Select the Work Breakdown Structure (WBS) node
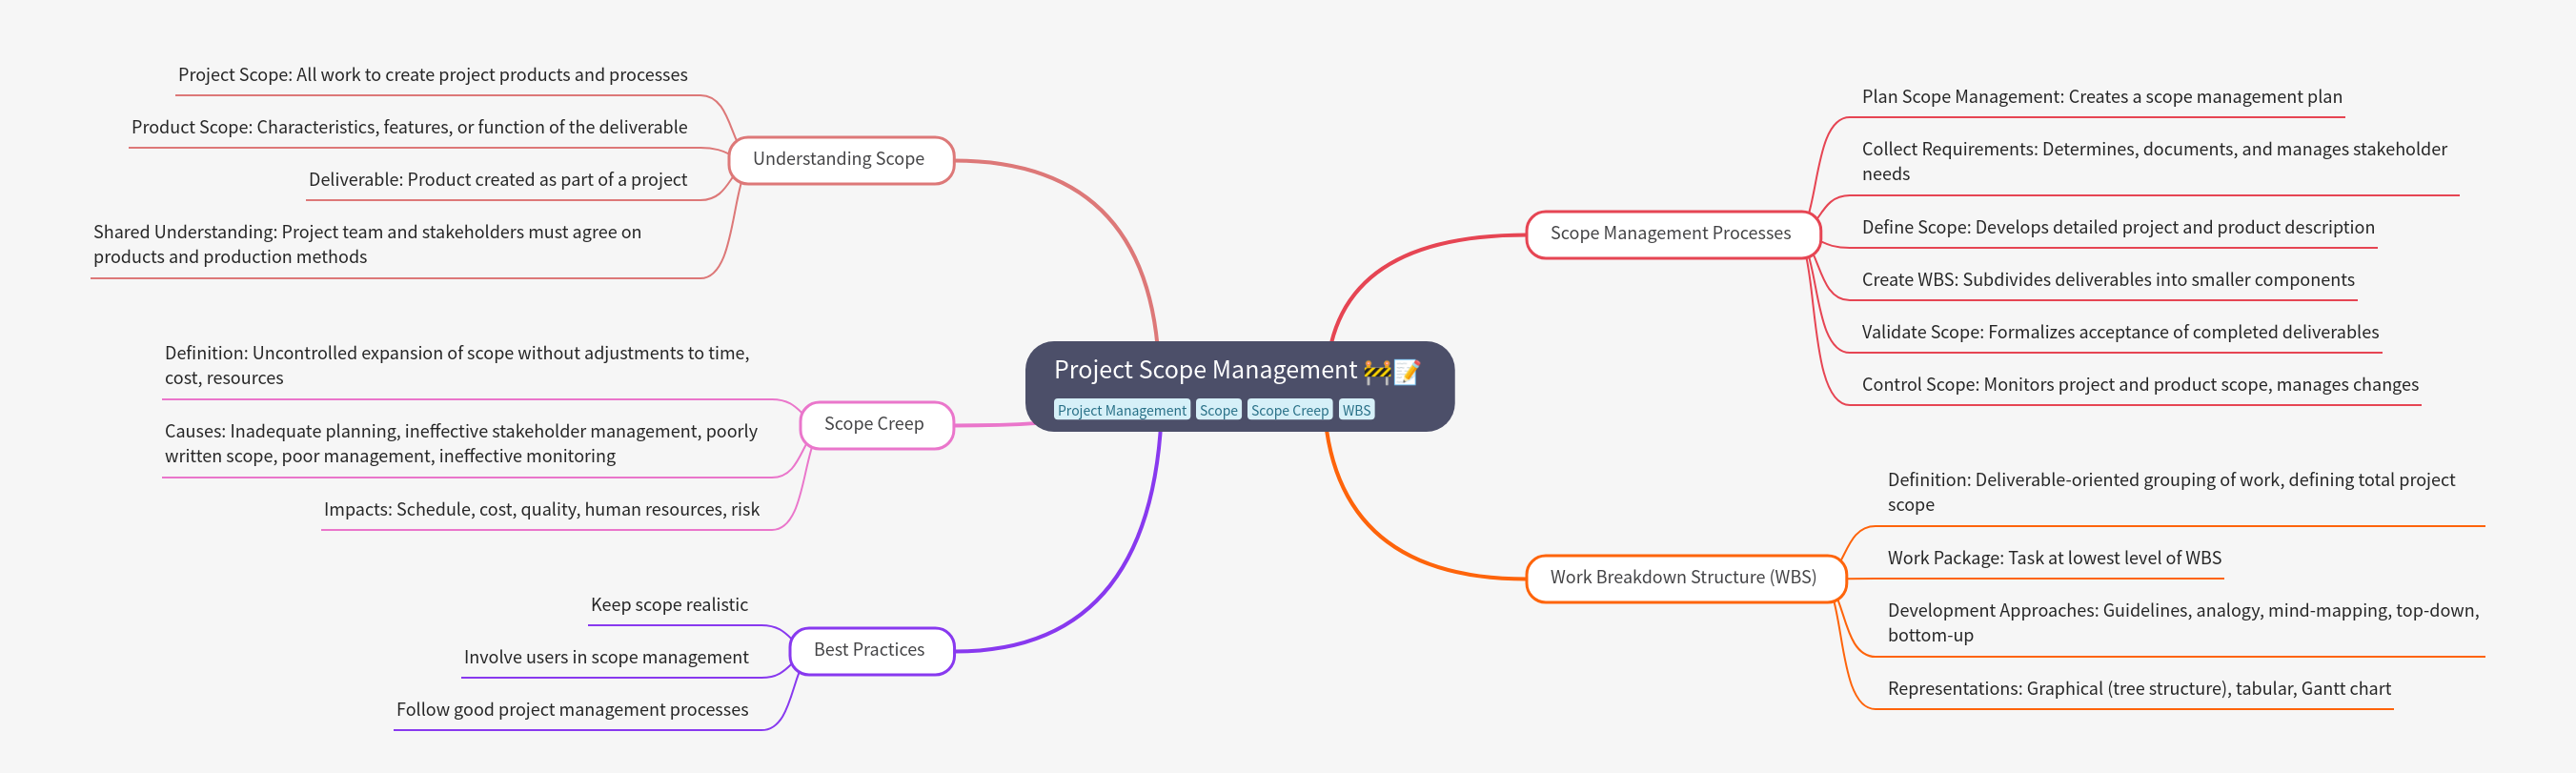 [x=1684, y=578]
